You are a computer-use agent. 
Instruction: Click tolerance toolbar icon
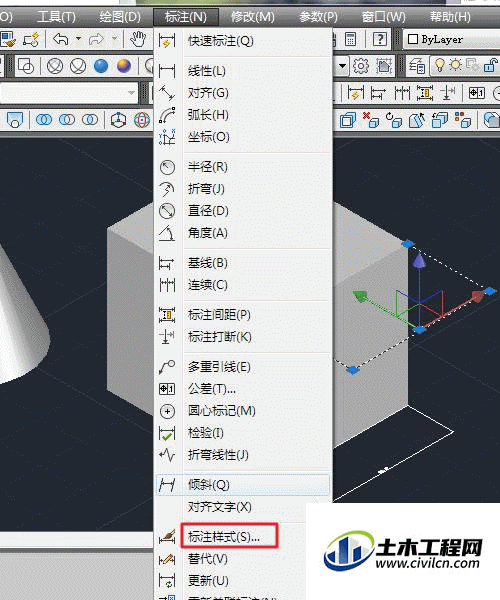(x=477, y=93)
